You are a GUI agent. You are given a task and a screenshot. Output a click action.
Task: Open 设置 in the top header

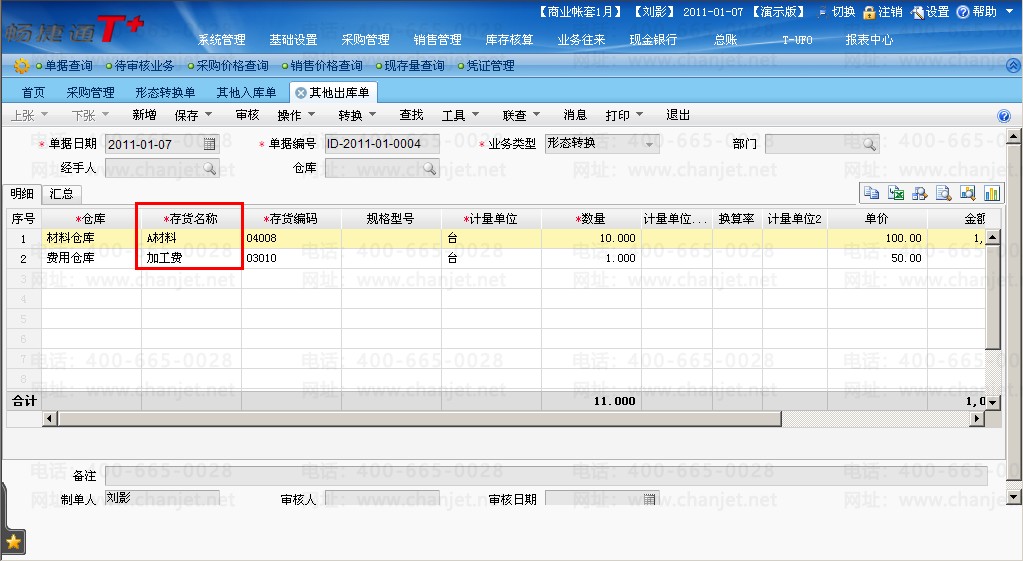930,12
